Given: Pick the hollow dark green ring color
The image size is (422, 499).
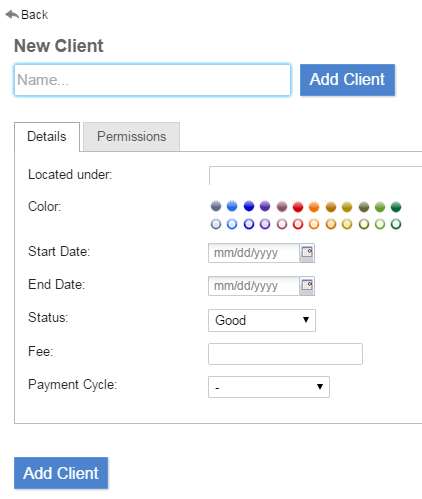Looking at the screenshot, I should click(396, 224).
